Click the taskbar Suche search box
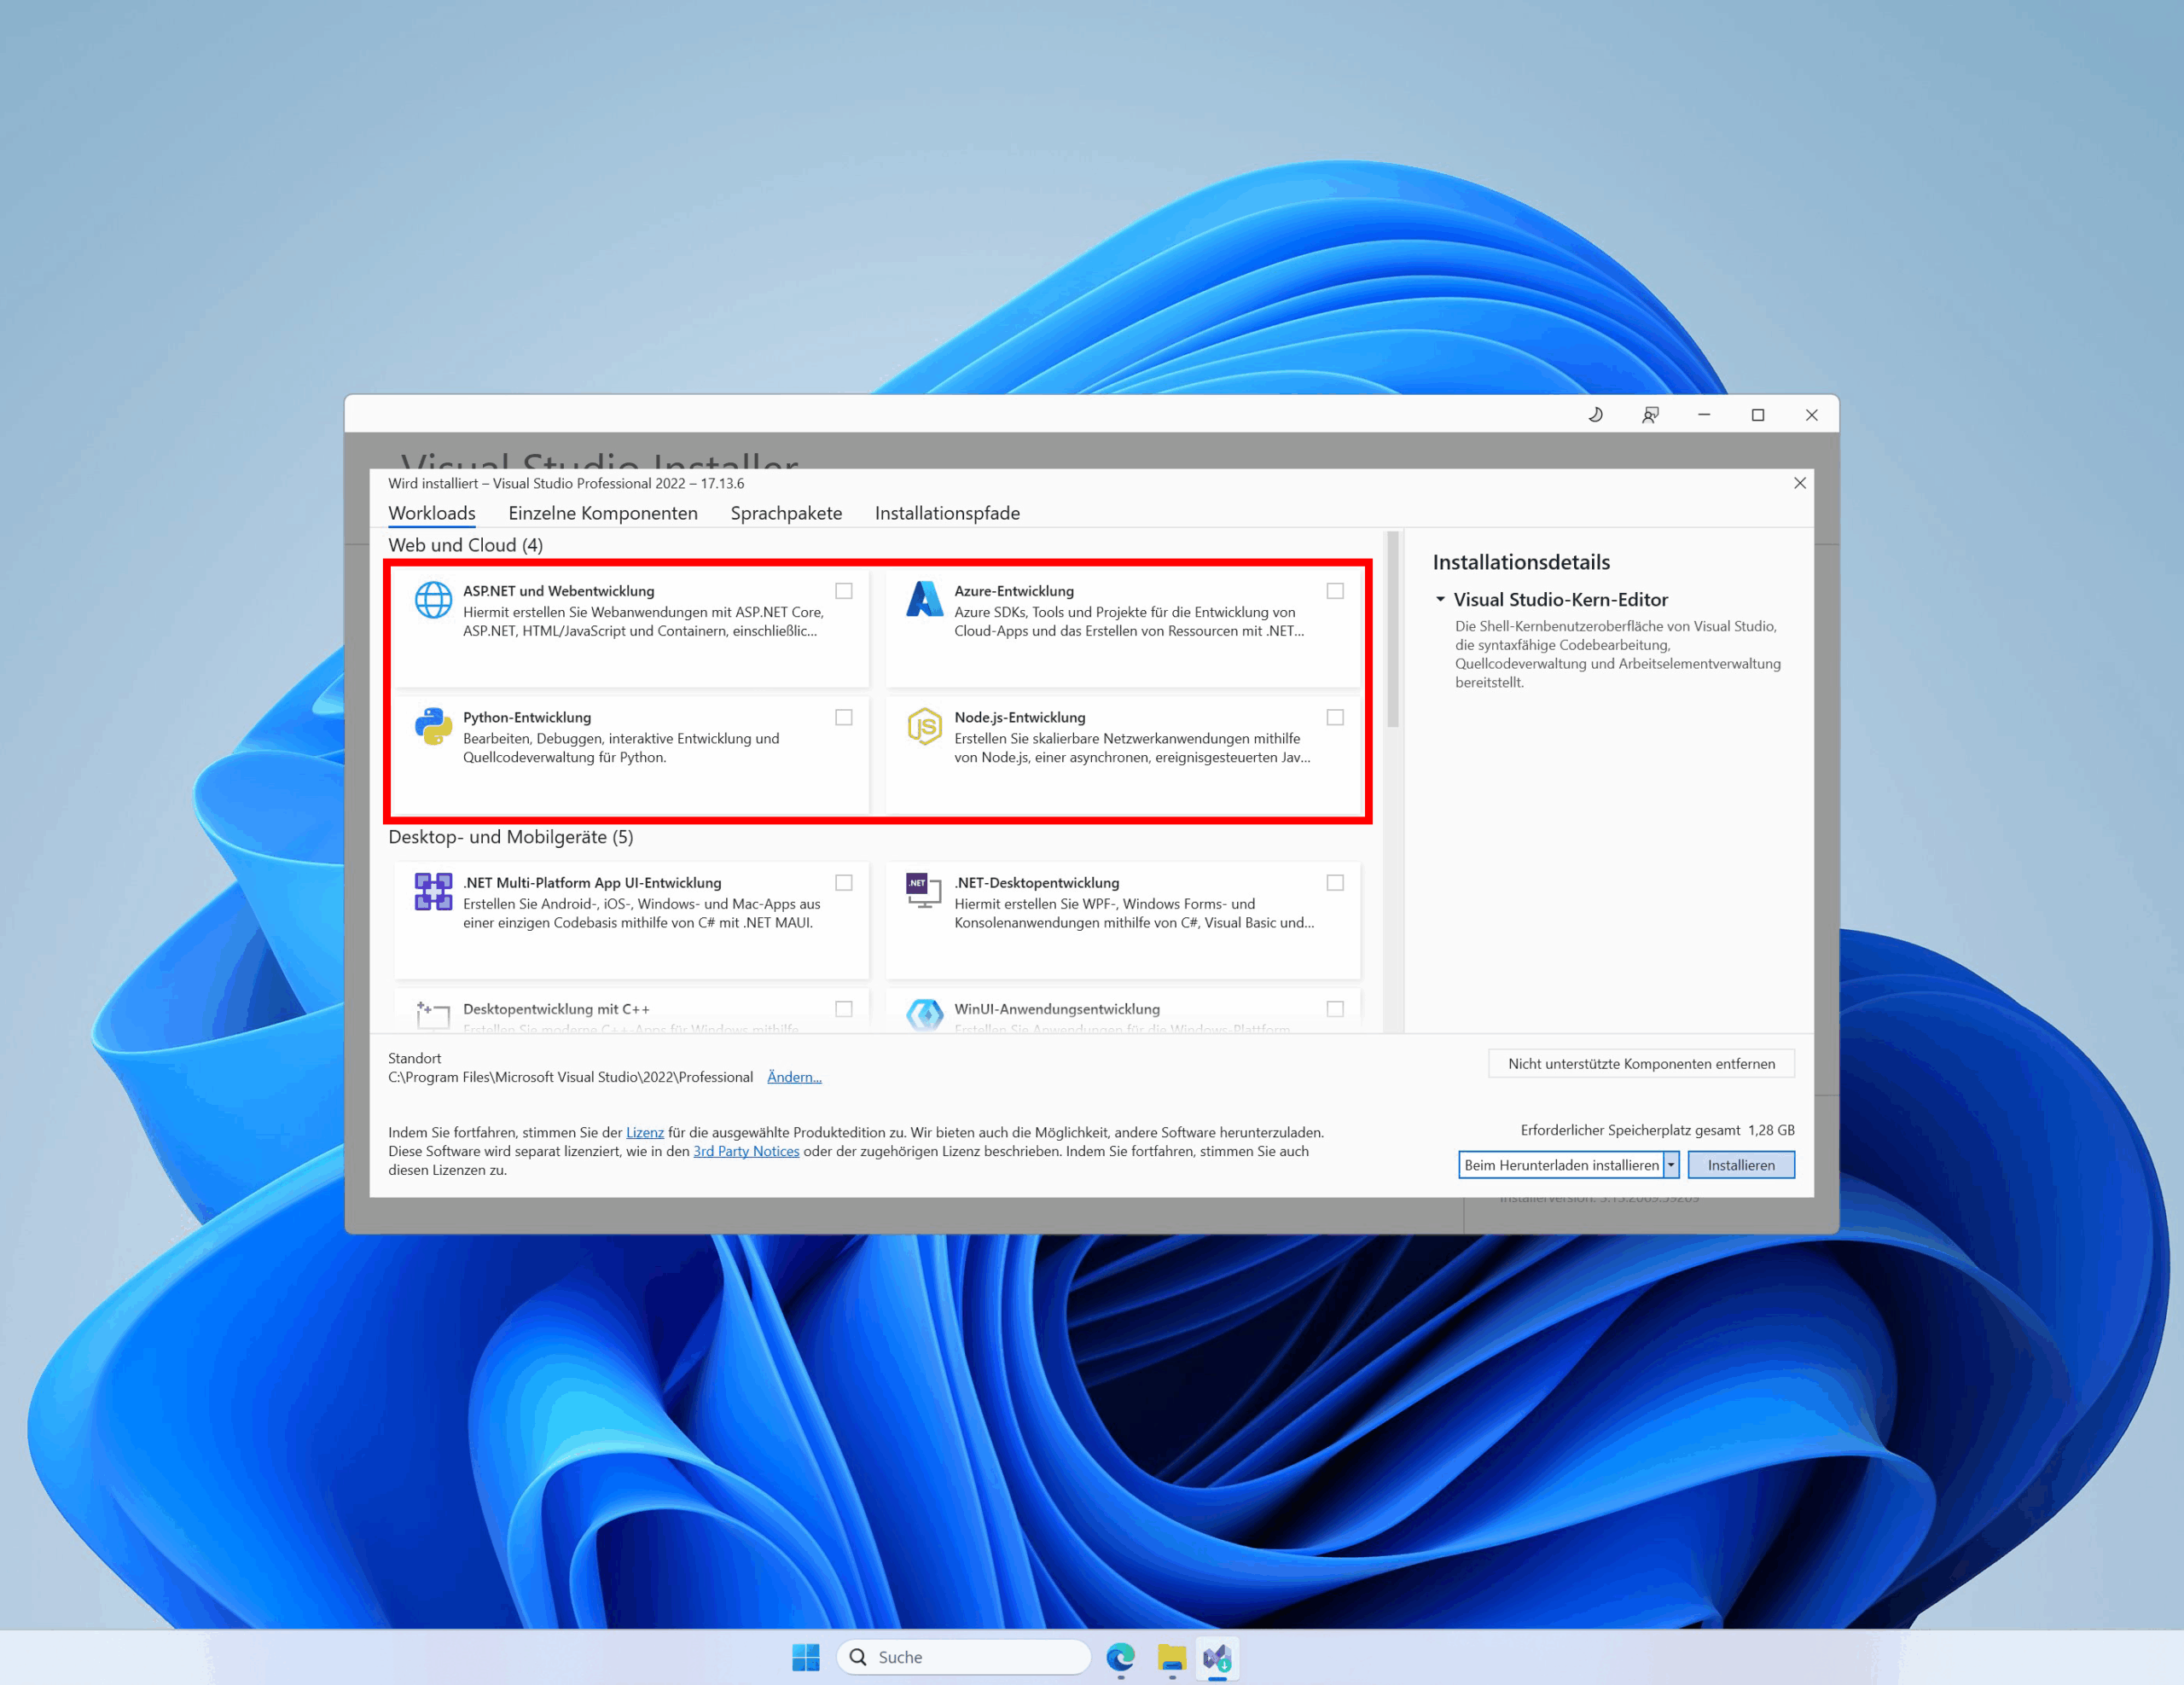Image resolution: width=2184 pixels, height=1685 pixels. point(963,1657)
